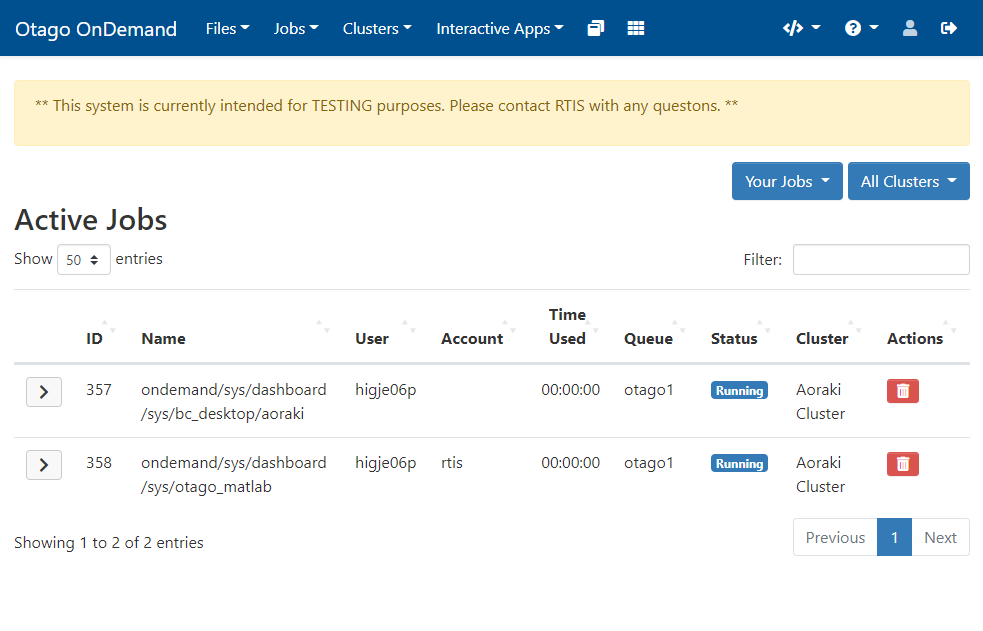
Task: Open the My Interactive Sessions icon
Action: point(596,28)
